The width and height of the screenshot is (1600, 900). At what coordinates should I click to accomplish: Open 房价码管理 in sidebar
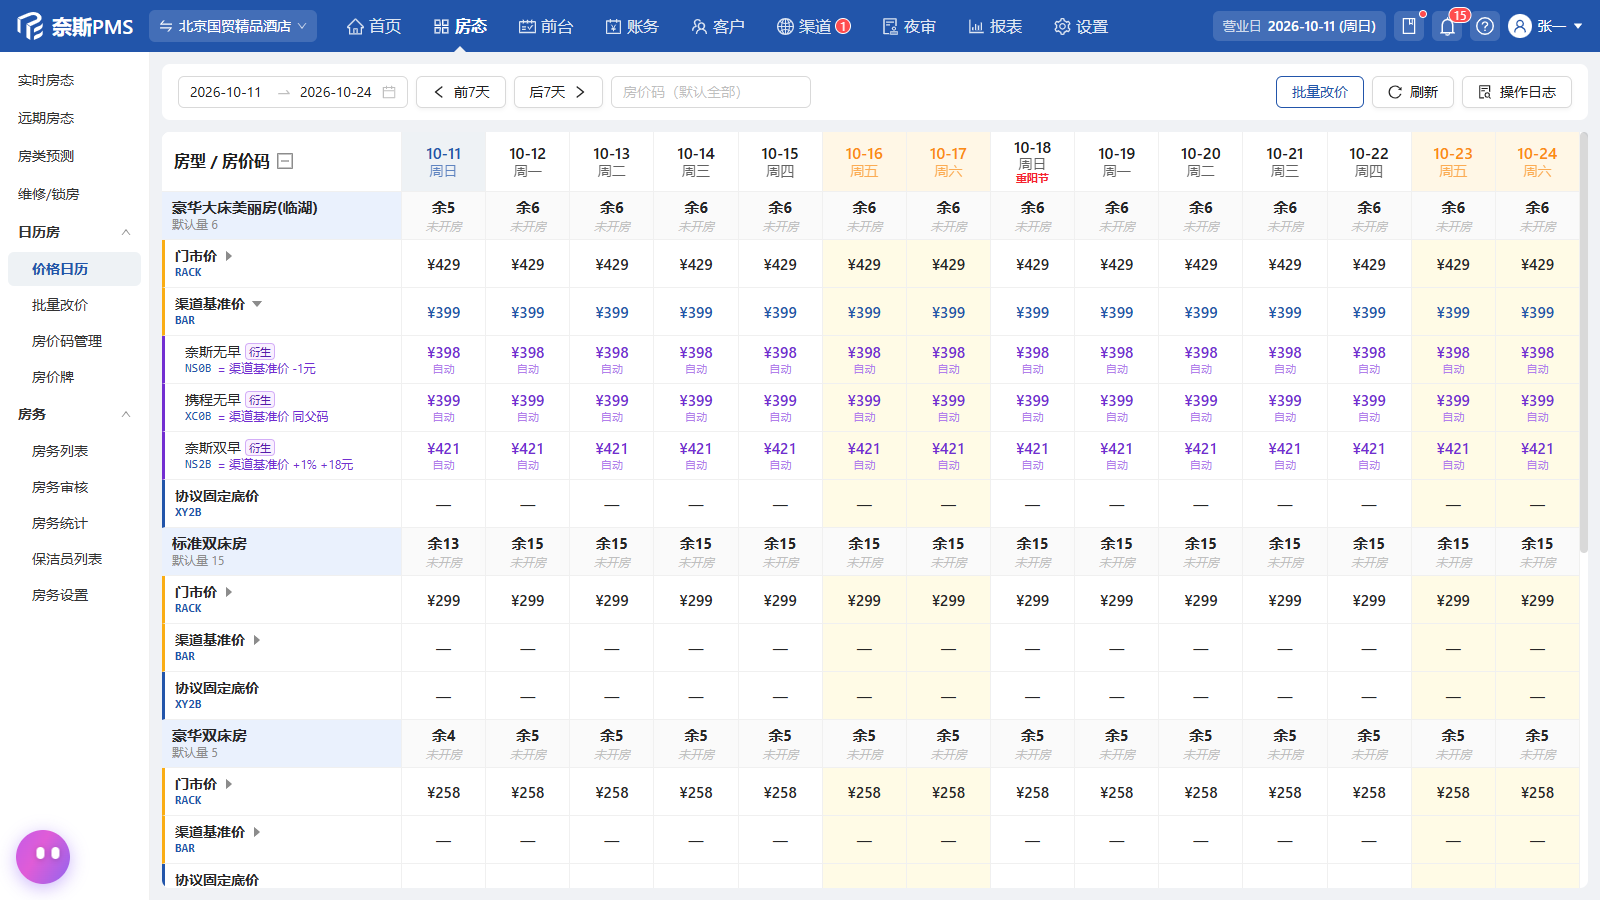tap(67, 341)
